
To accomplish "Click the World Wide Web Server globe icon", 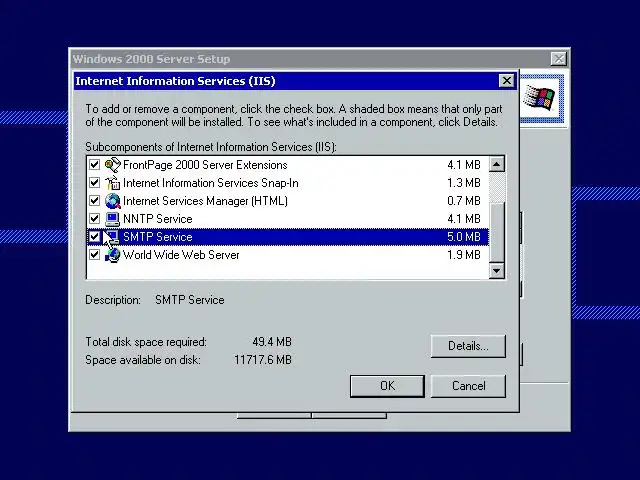I will tap(113, 255).
